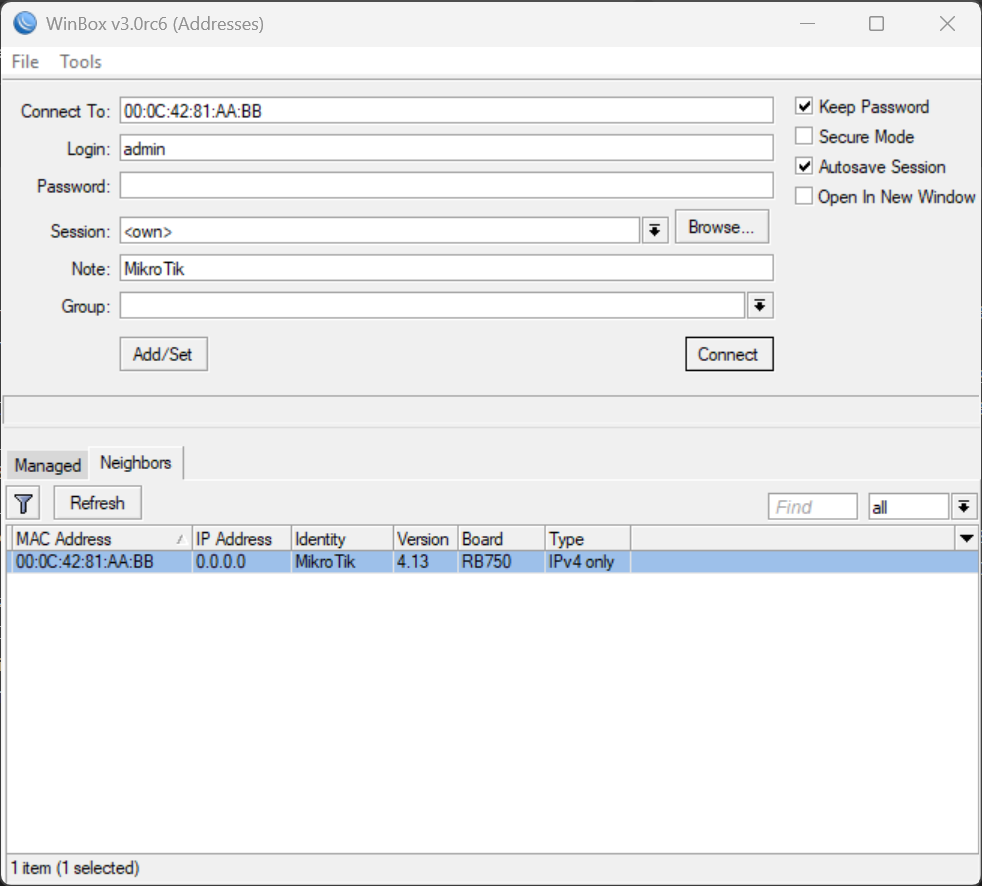This screenshot has width=982, height=886.
Task: Check Open In New Window
Action: coord(804,196)
